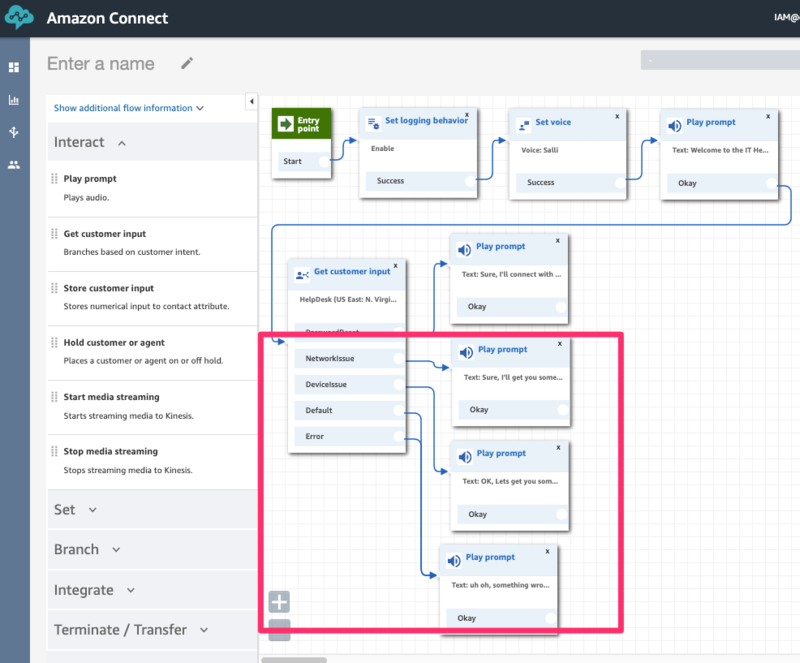
Task: Click the Set voice block icon
Action: point(524,125)
